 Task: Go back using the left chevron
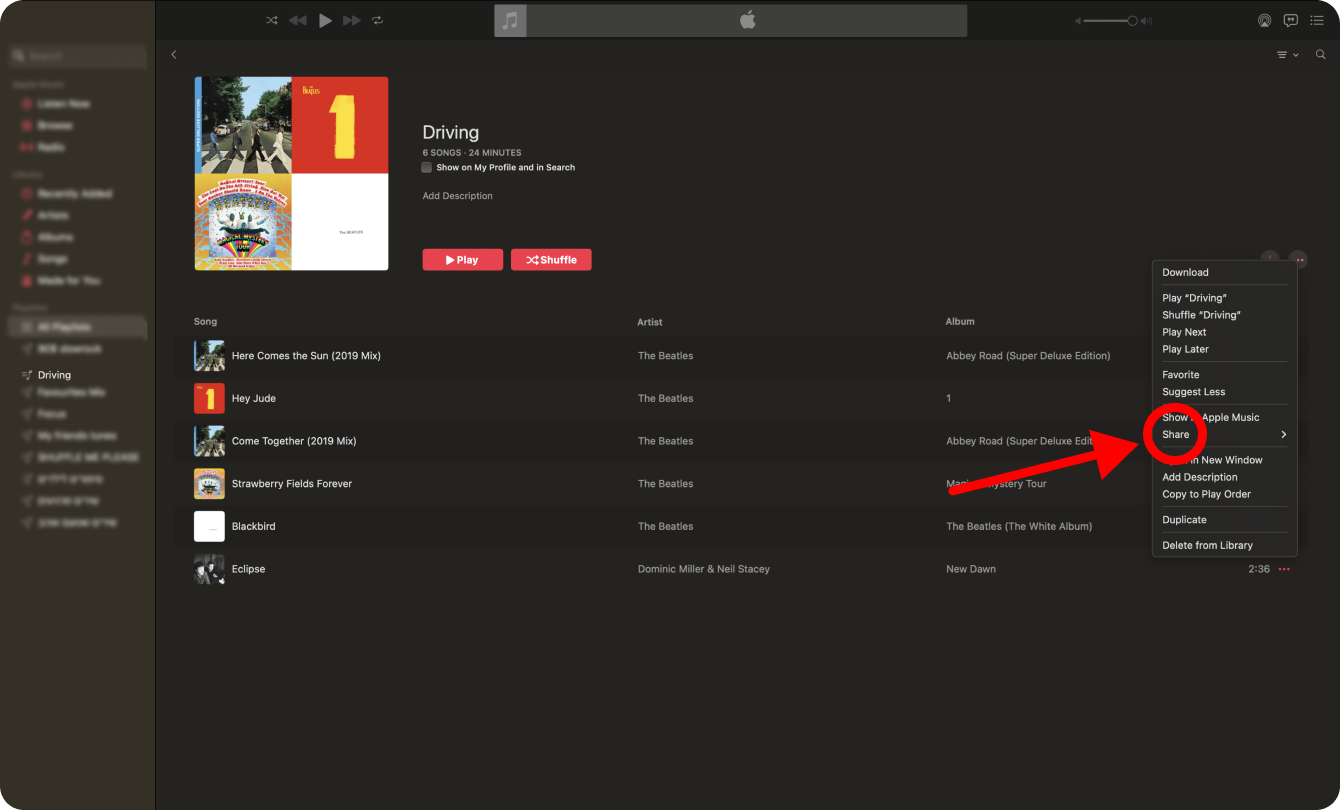[x=174, y=55]
